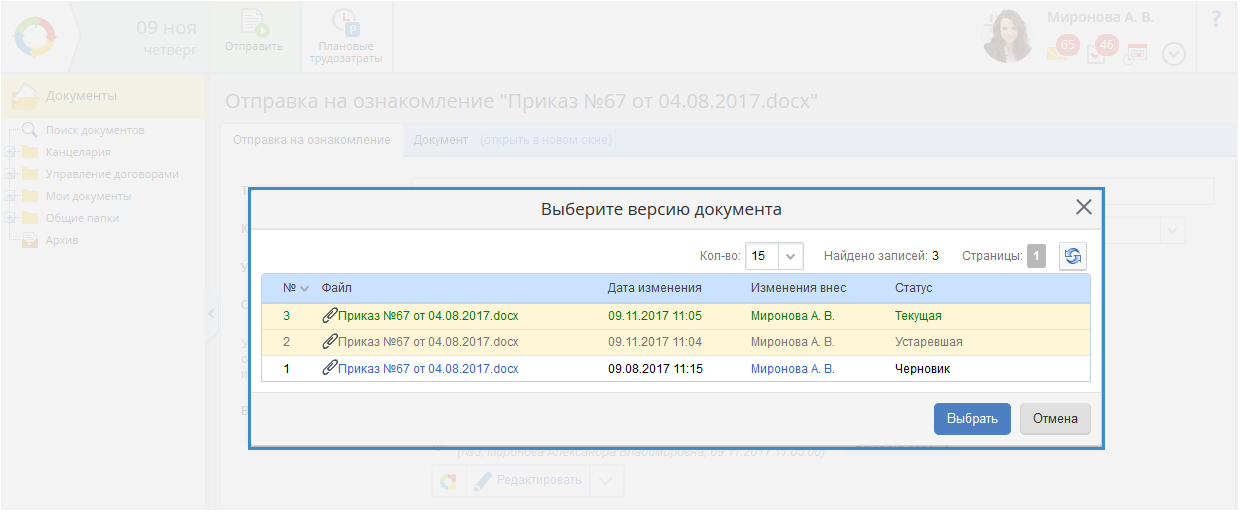Open the Документы sidebar section
The height and width of the screenshot is (512, 1240).
103,97
